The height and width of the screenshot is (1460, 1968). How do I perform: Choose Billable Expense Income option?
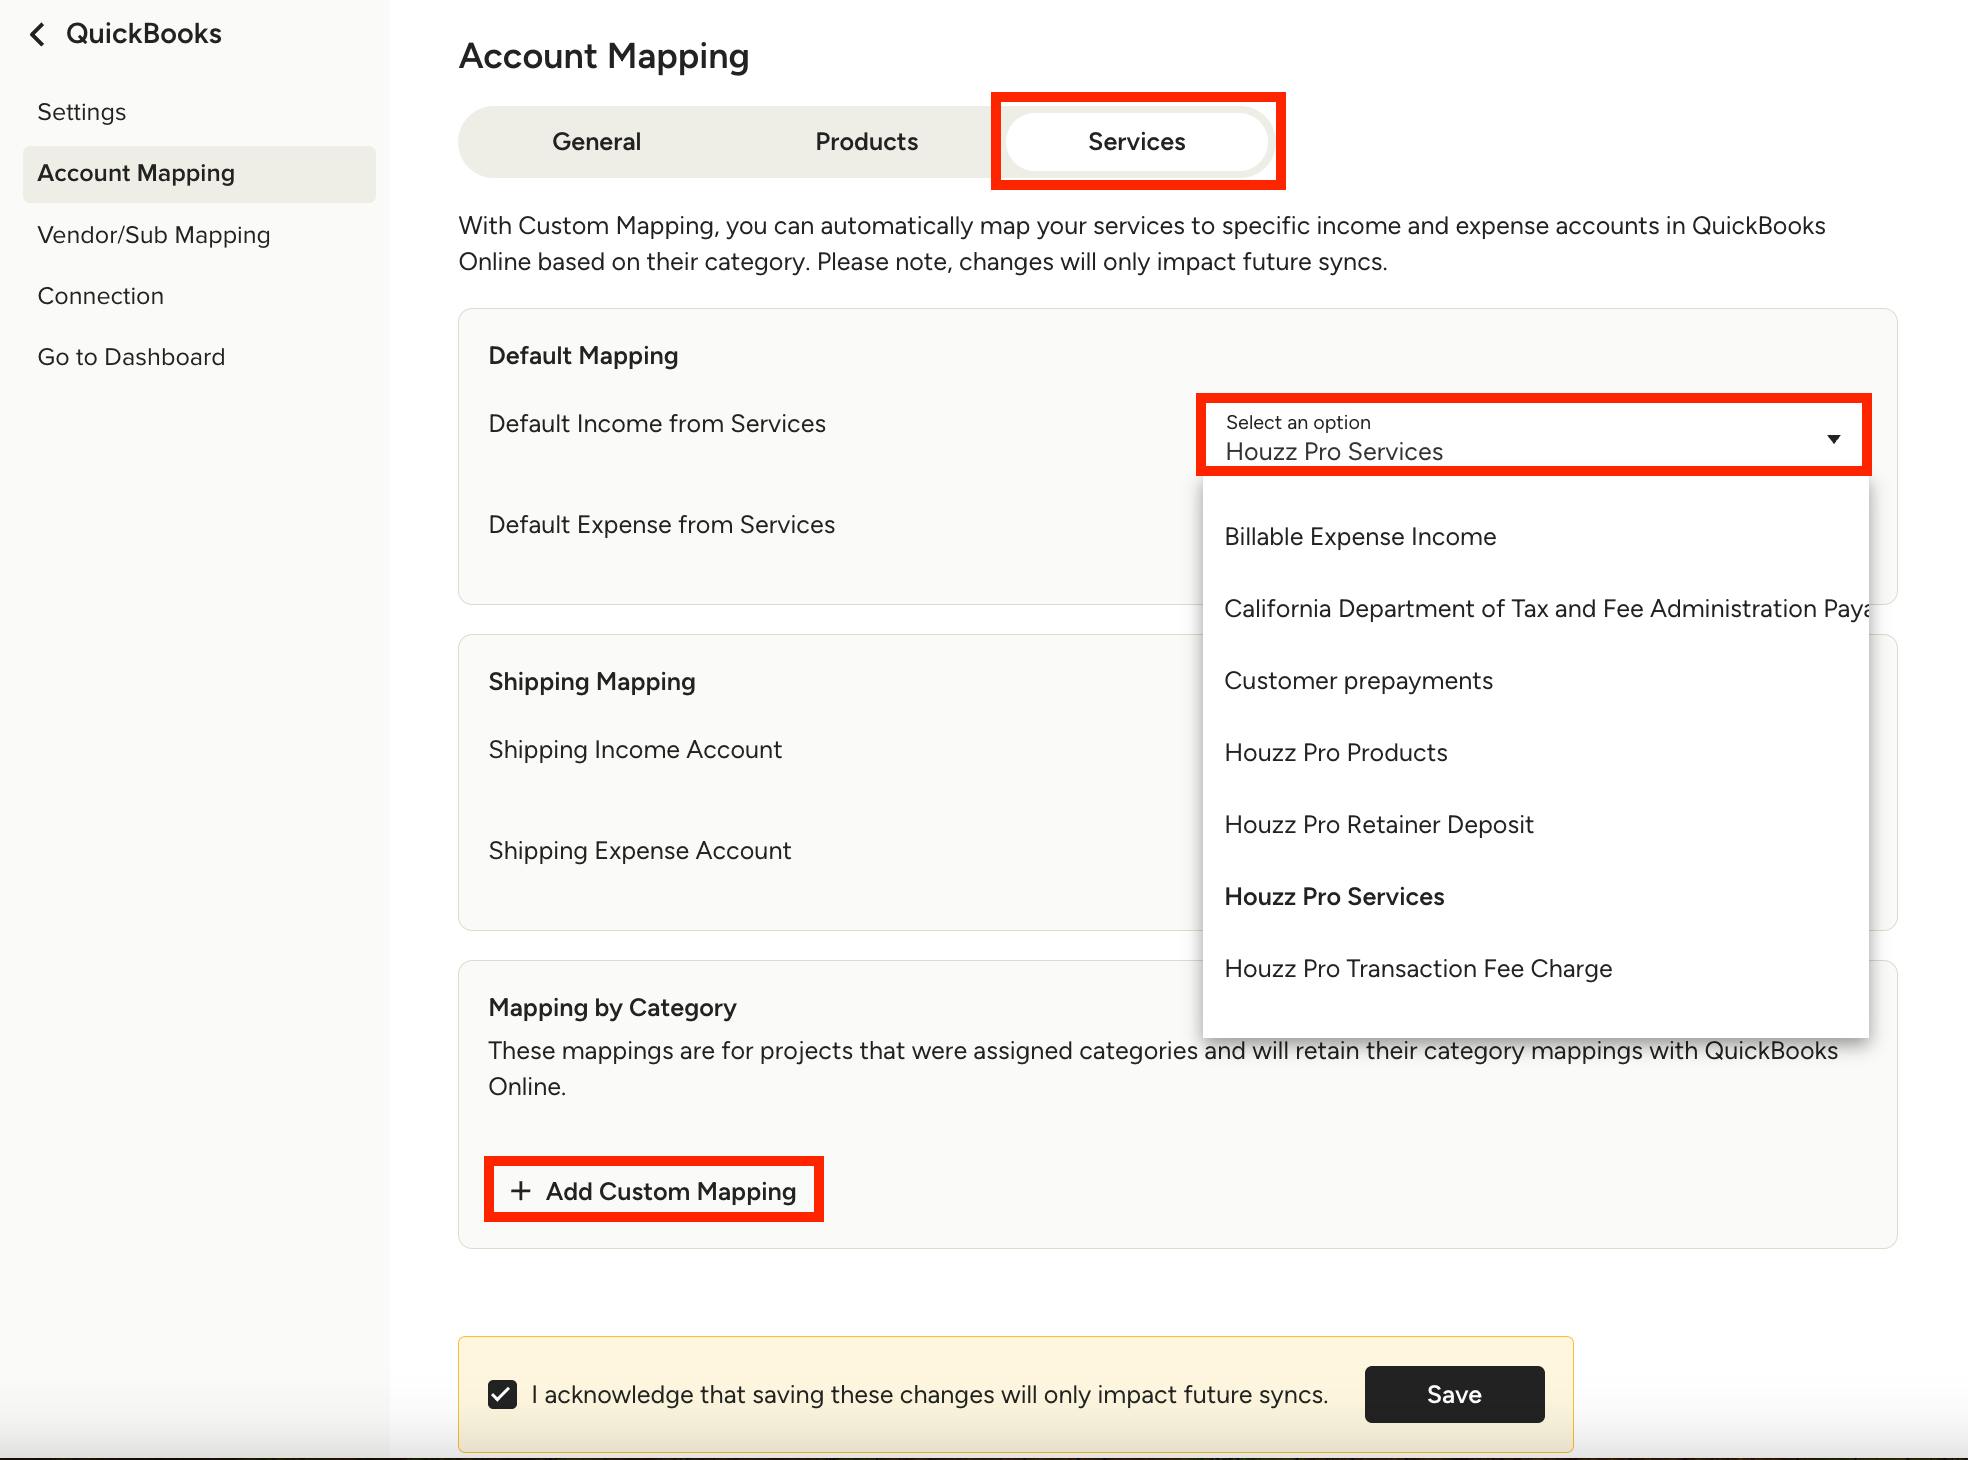click(1360, 537)
